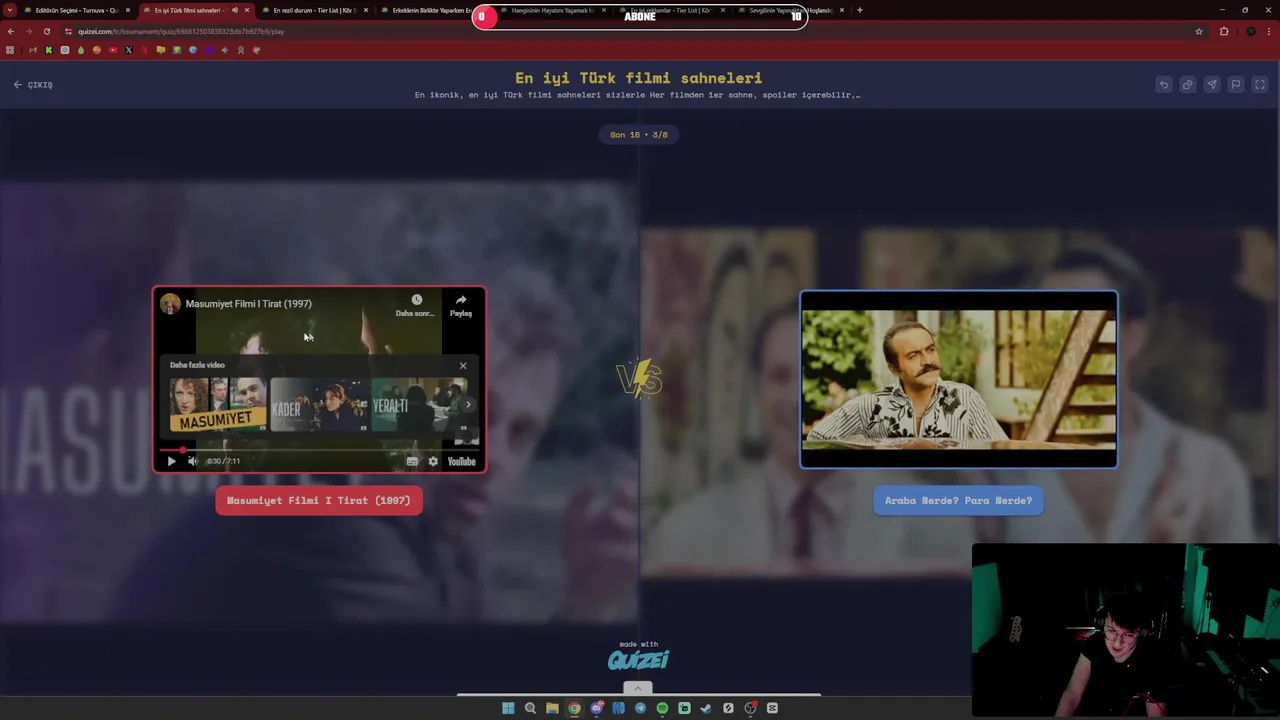1280x720 pixels.
Task: Go back in browser history
Action: (x=11, y=31)
